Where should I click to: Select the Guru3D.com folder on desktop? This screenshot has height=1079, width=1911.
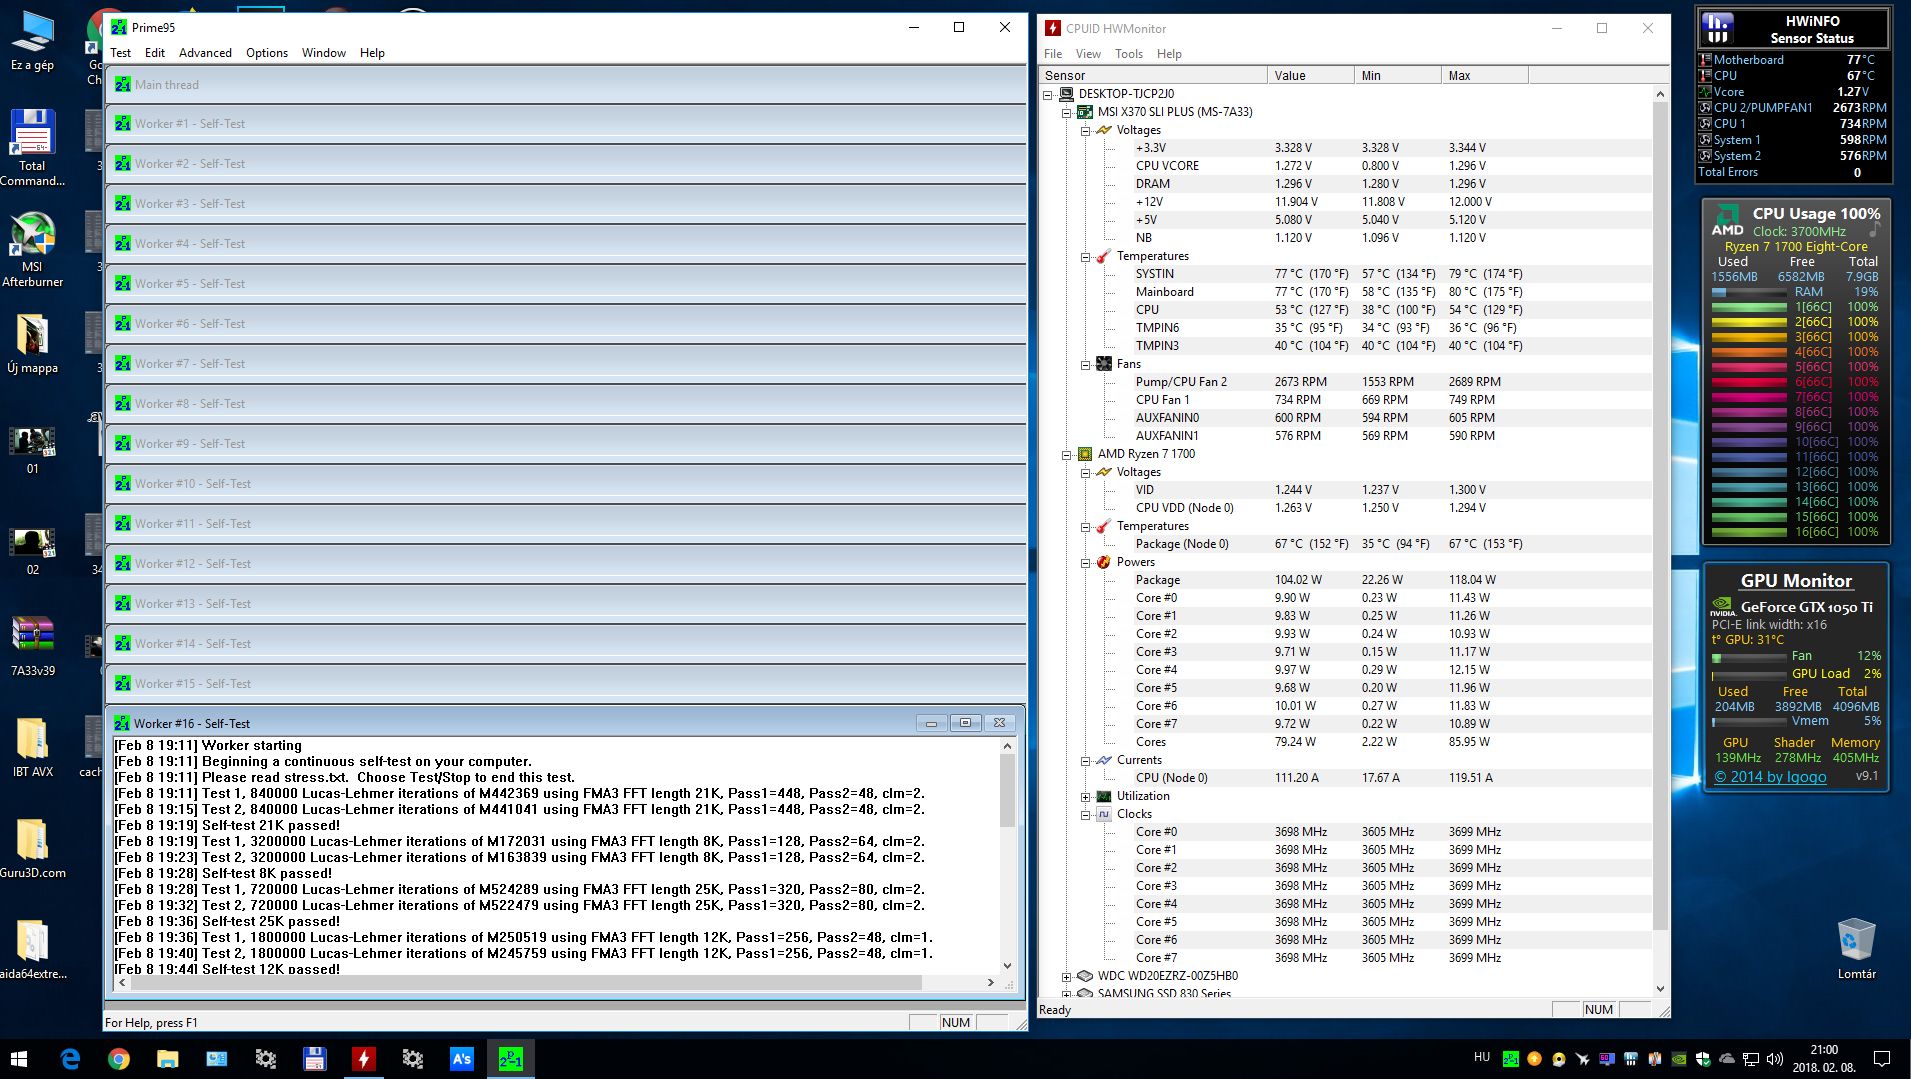(32, 848)
